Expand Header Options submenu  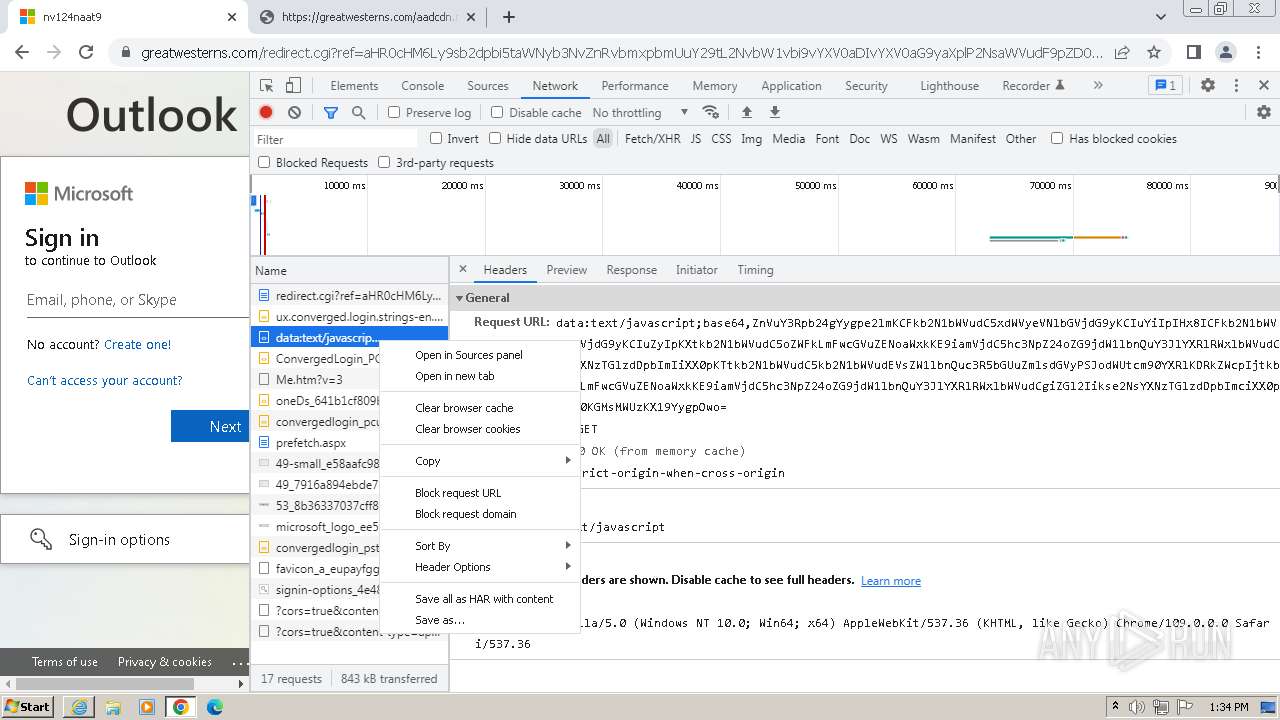click(x=478, y=567)
